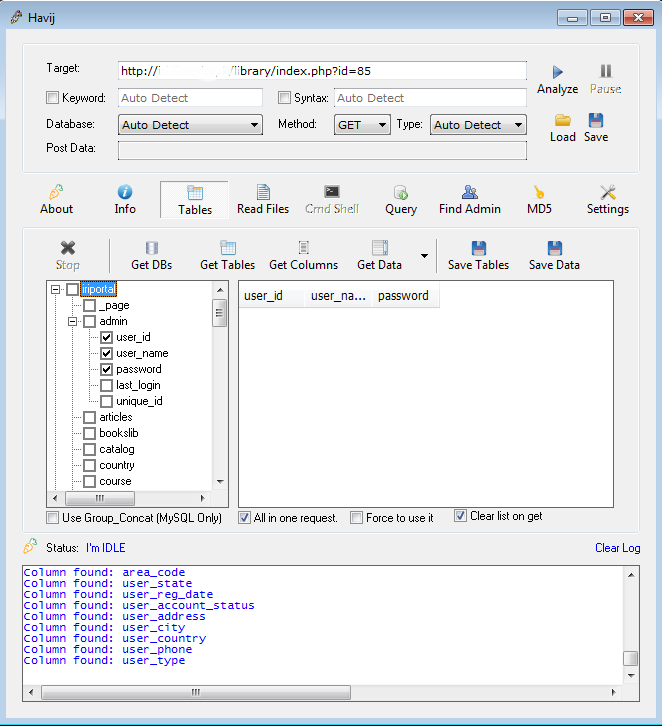Select the articles table item

coord(116,417)
